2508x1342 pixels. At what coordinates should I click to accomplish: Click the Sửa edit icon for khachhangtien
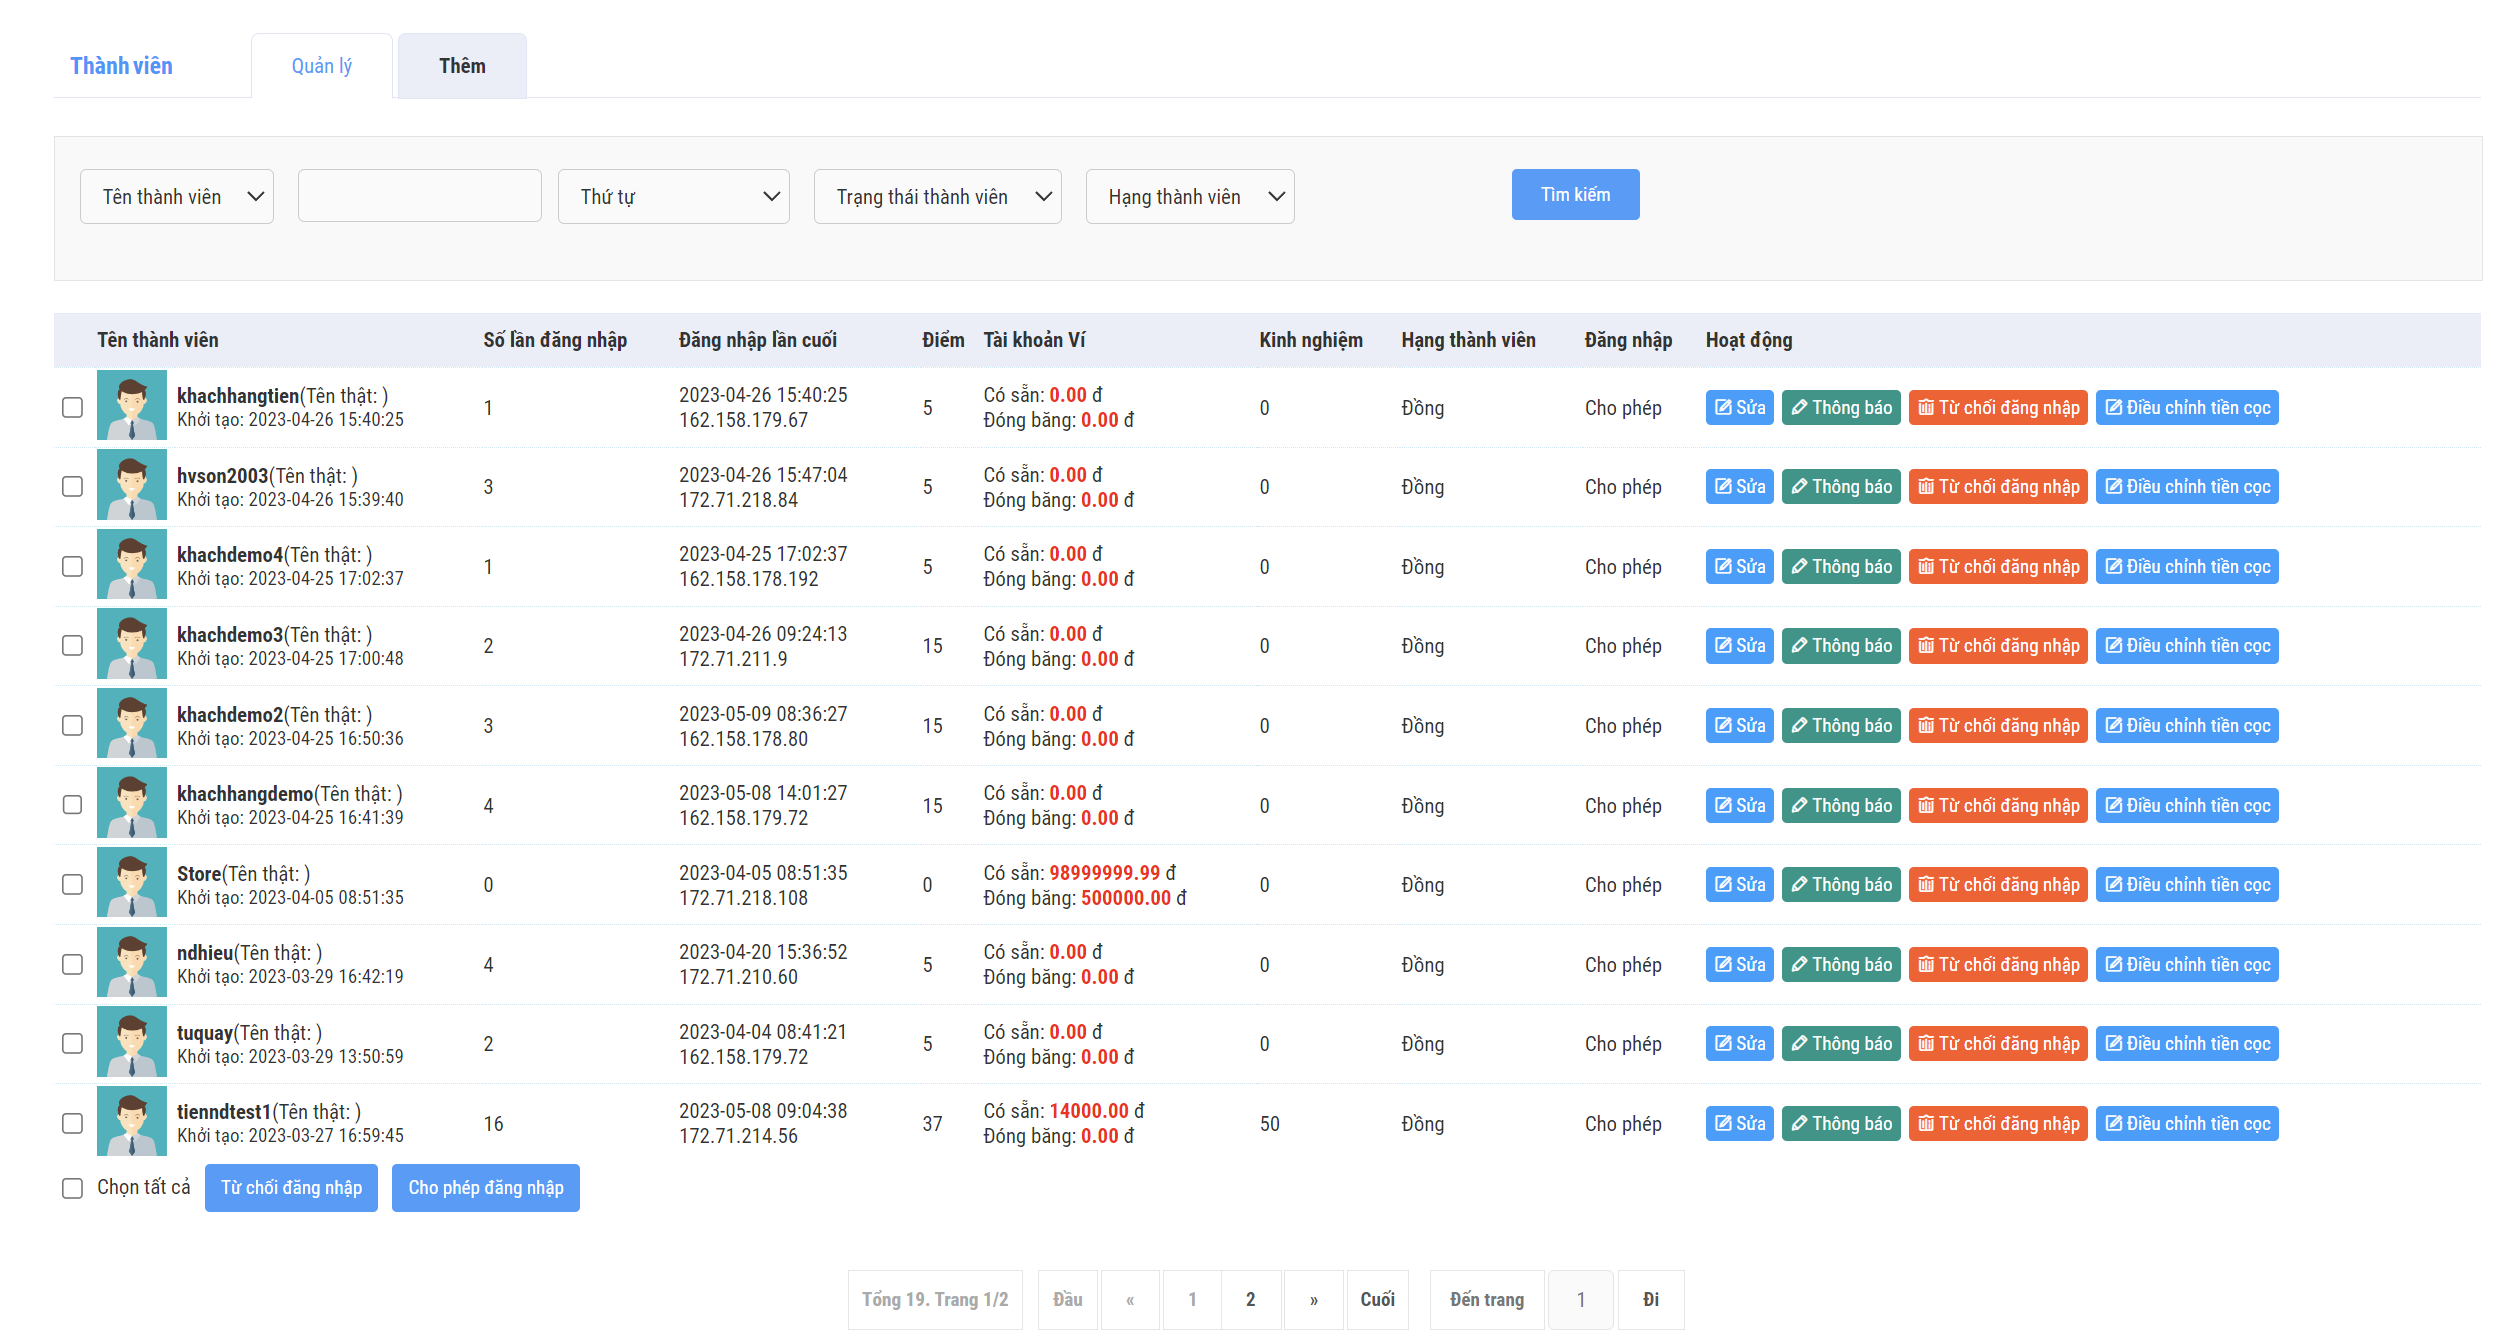click(x=1724, y=408)
